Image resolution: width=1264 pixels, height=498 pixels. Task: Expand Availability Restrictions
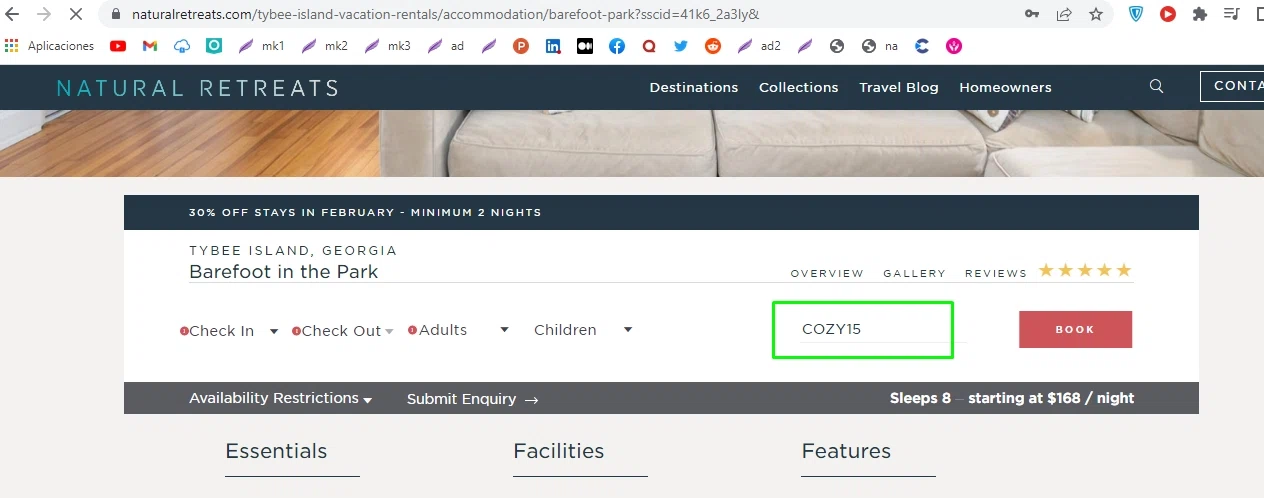click(x=281, y=398)
